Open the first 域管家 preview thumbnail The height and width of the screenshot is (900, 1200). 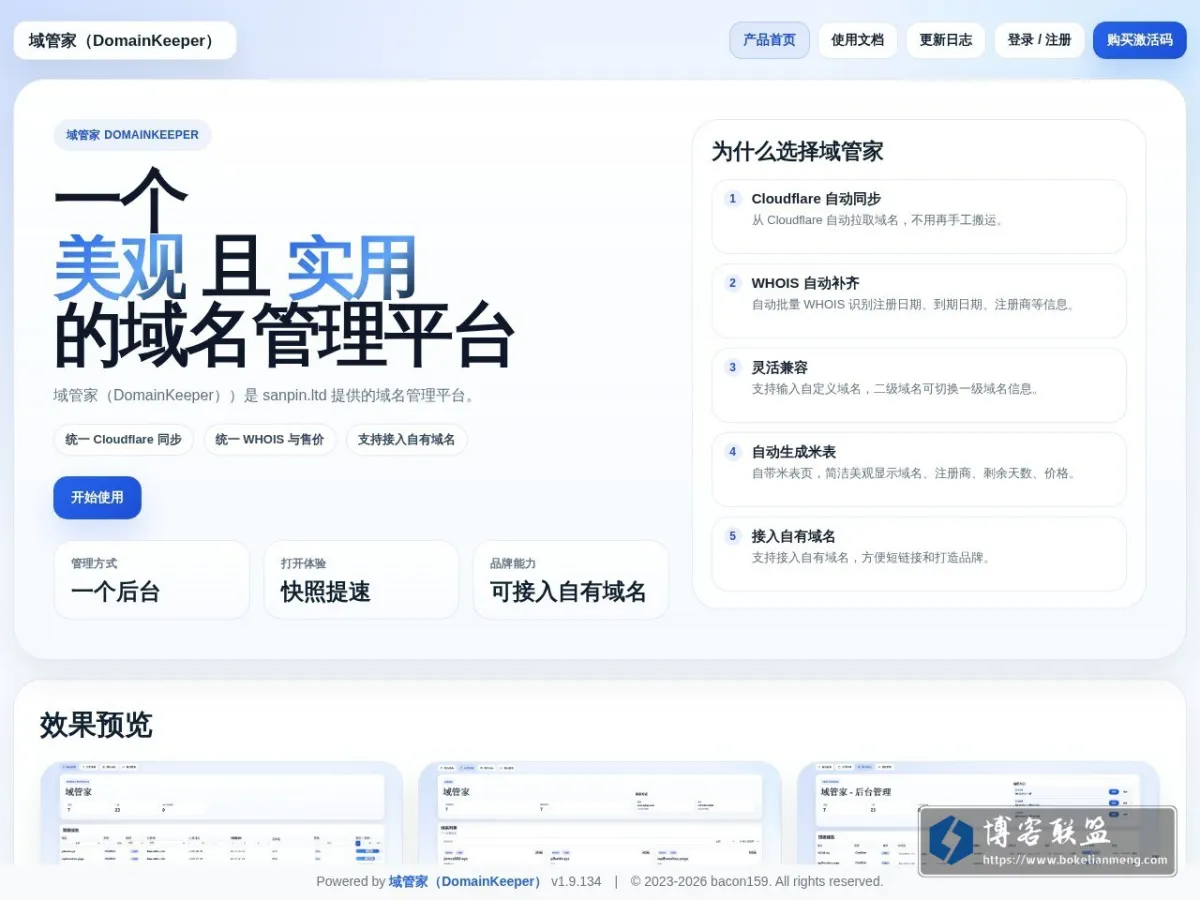coord(222,813)
